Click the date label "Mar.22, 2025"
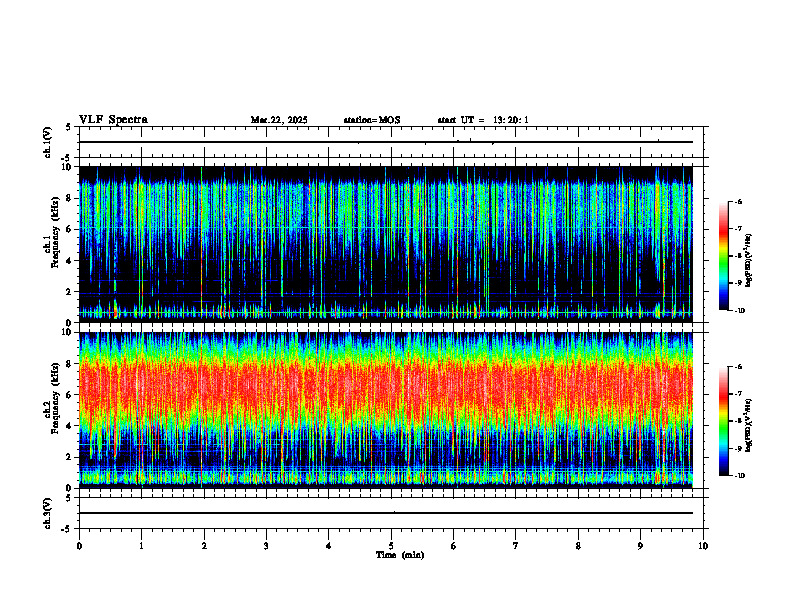 tap(279, 120)
